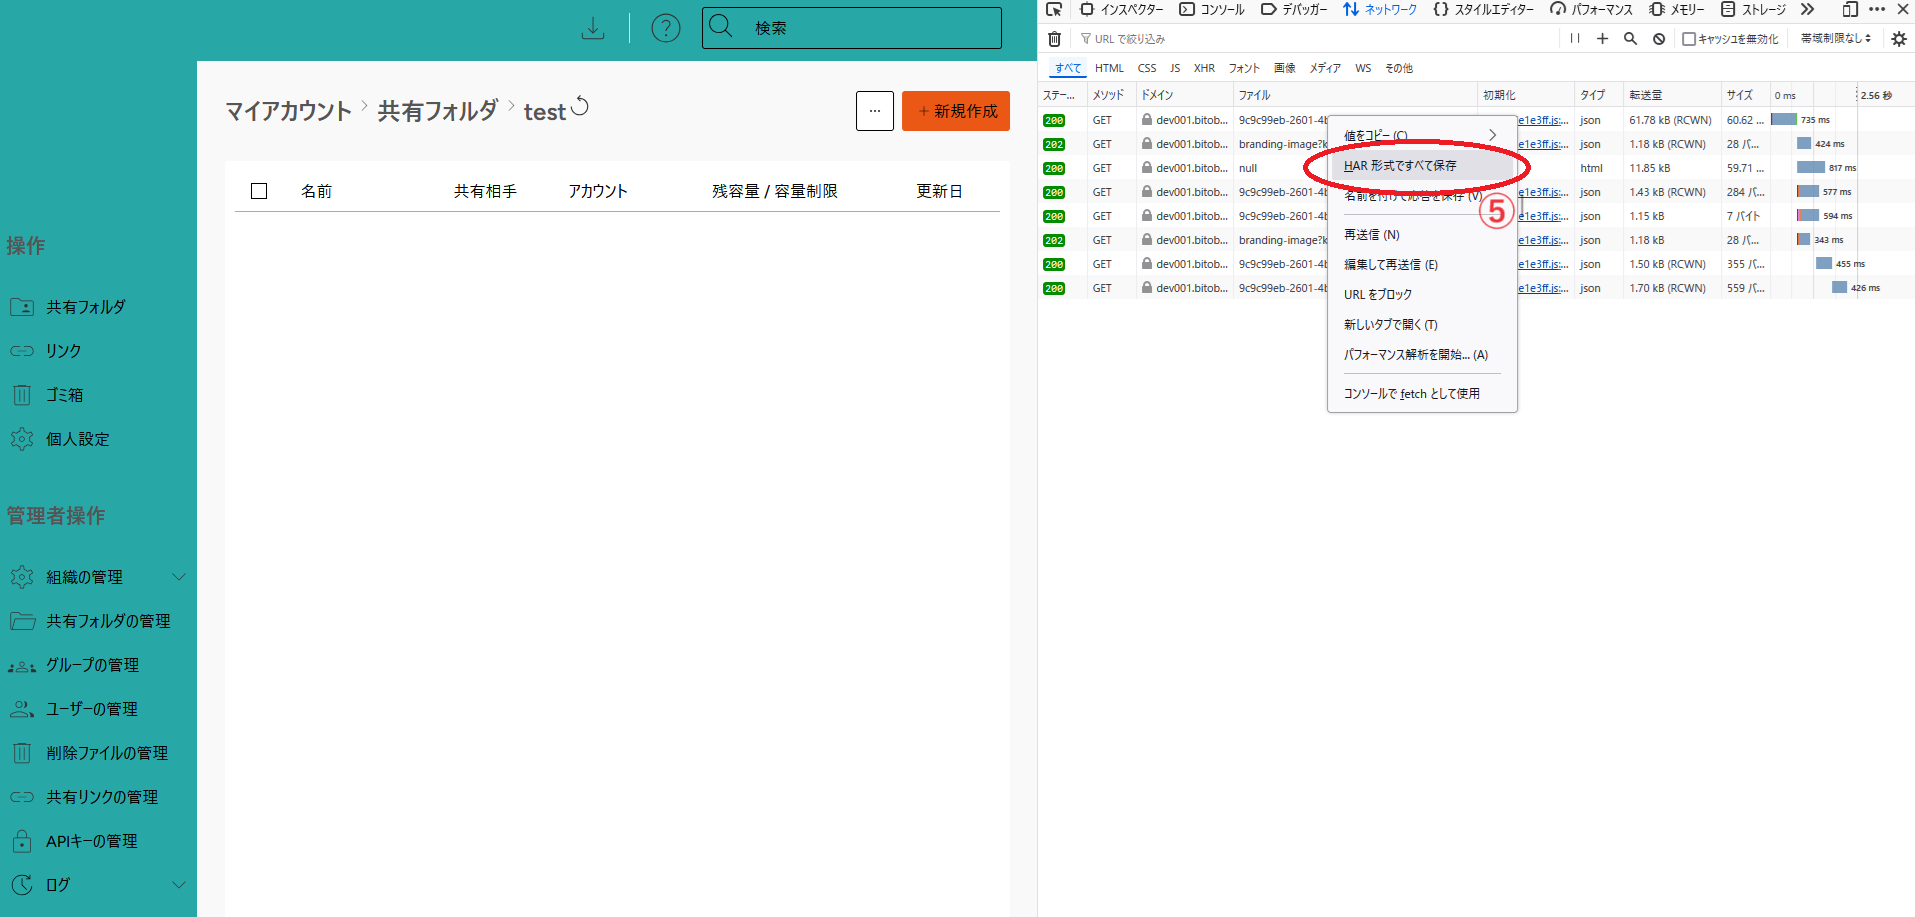1915x917 pixels.
Task: Click the refresh icon next to test
Action: (x=580, y=106)
